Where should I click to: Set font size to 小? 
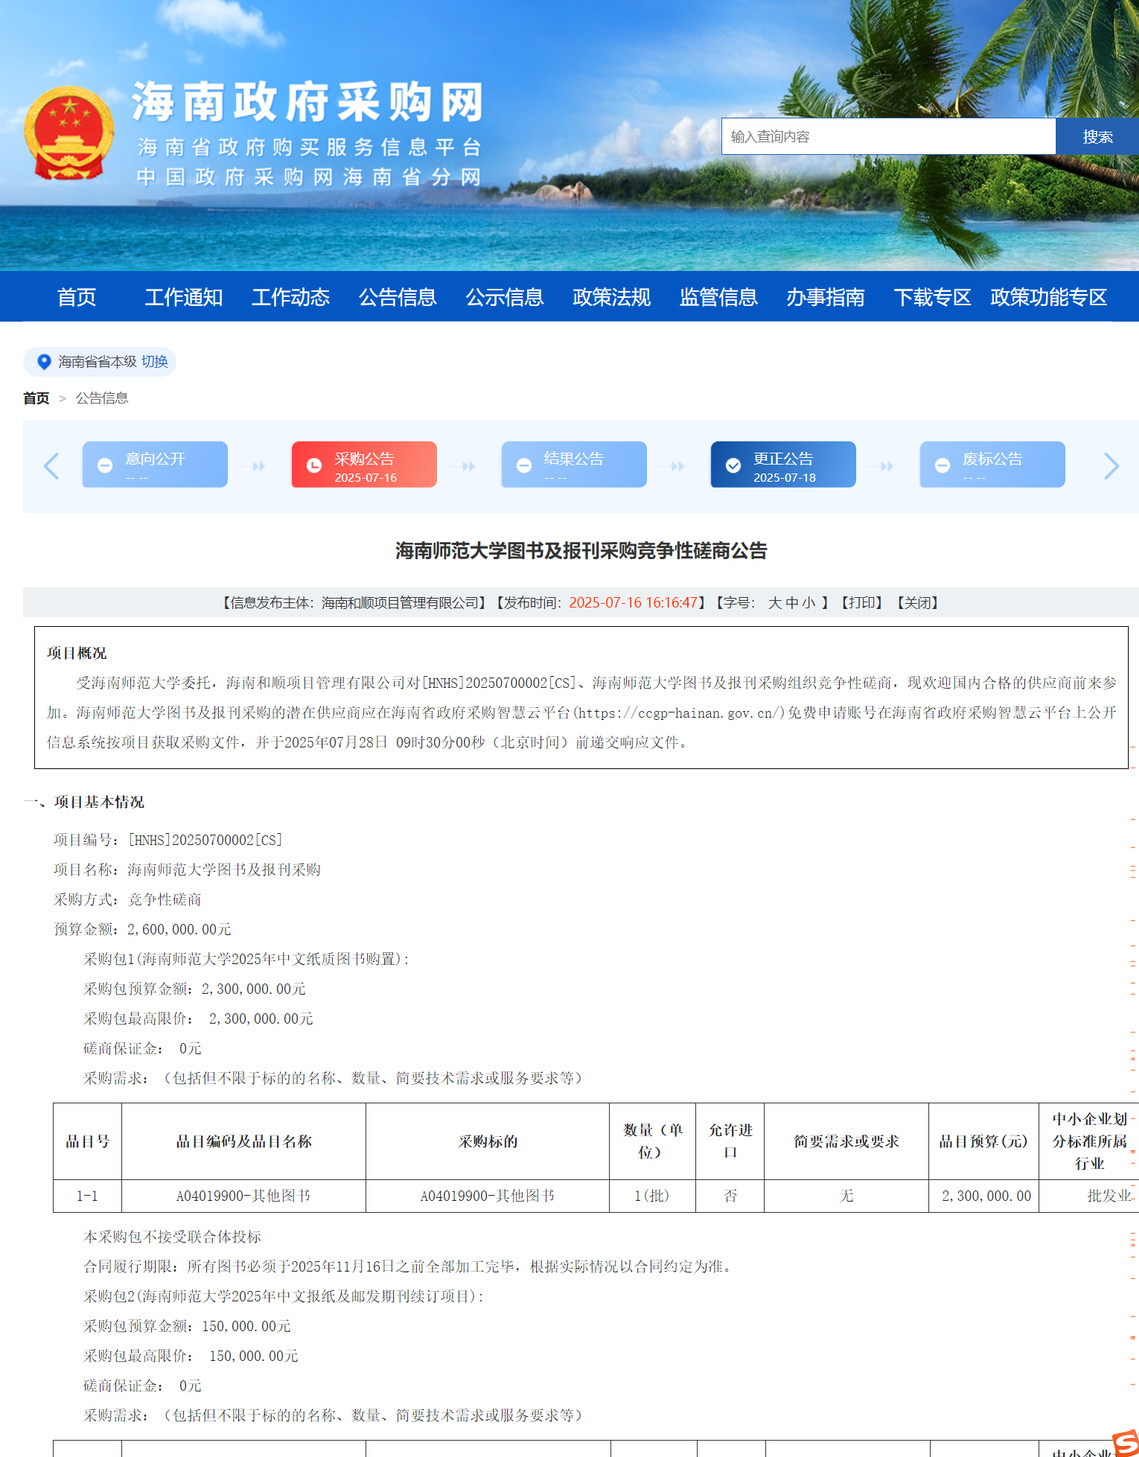[x=808, y=603]
